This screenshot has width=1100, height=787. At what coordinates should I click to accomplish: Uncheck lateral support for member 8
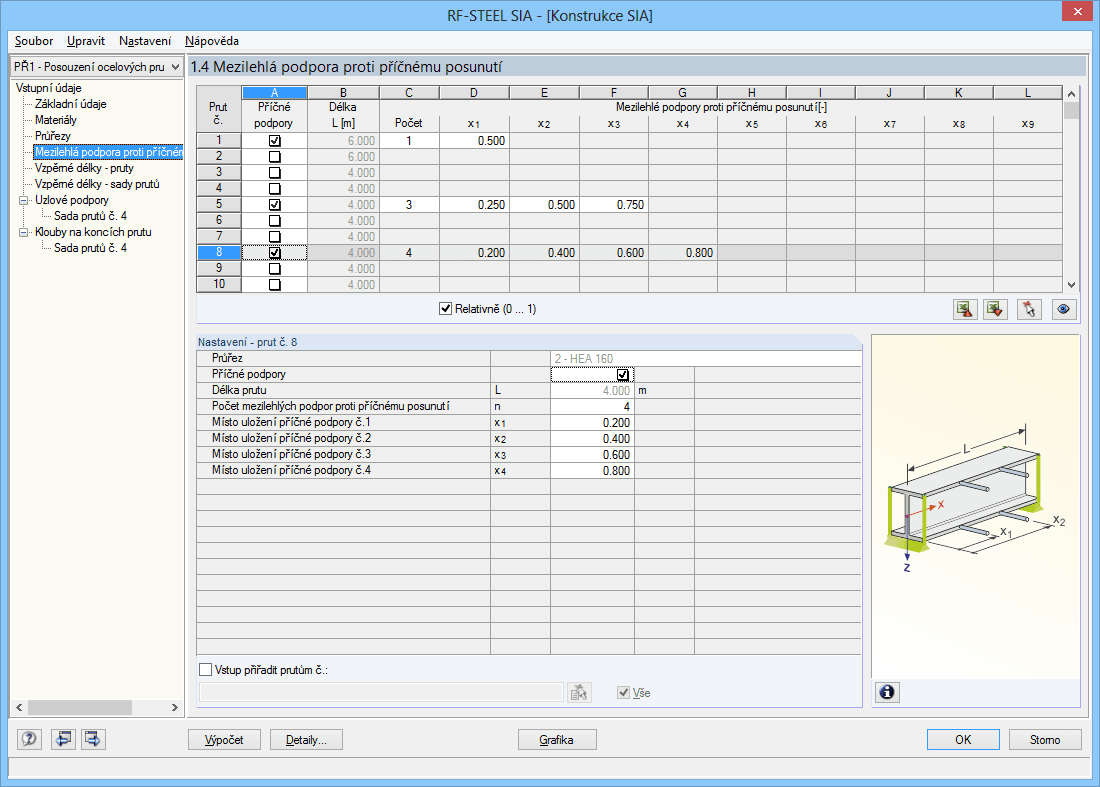pyautogui.click(x=274, y=253)
